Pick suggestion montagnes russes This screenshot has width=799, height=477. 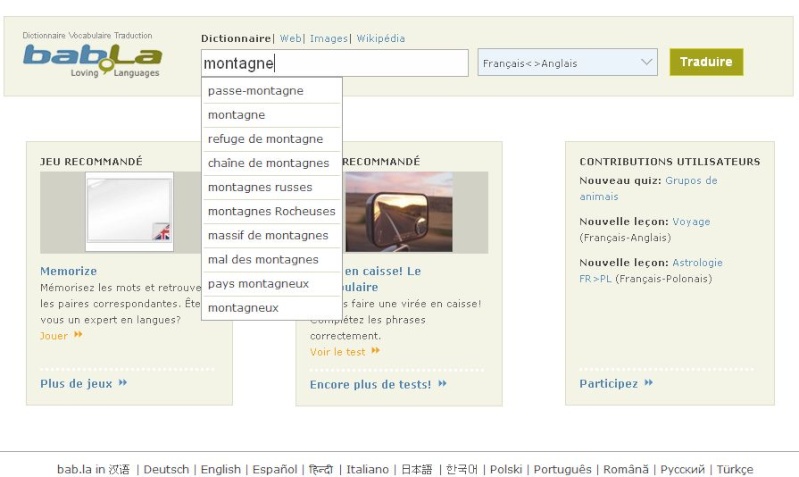click(272, 187)
